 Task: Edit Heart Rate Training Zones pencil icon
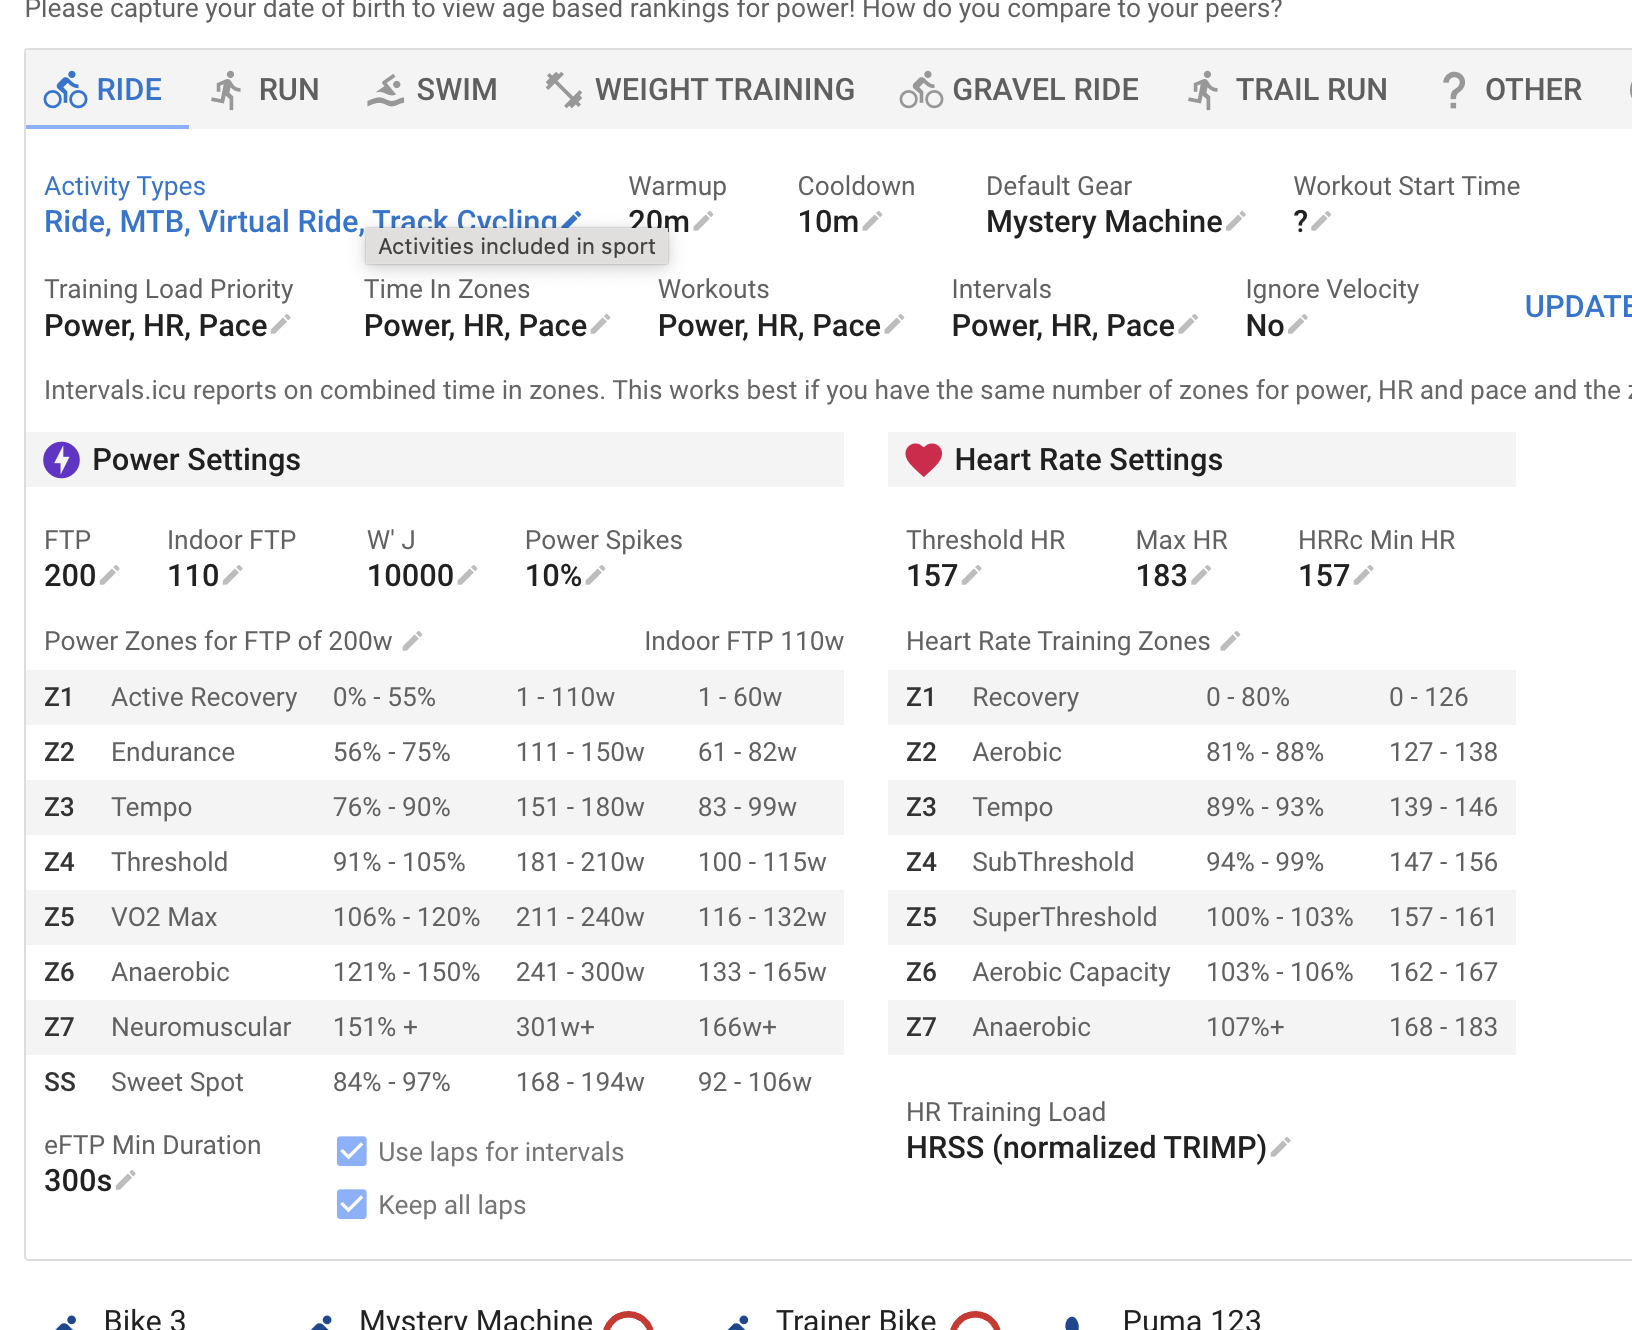[x=1231, y=640]
